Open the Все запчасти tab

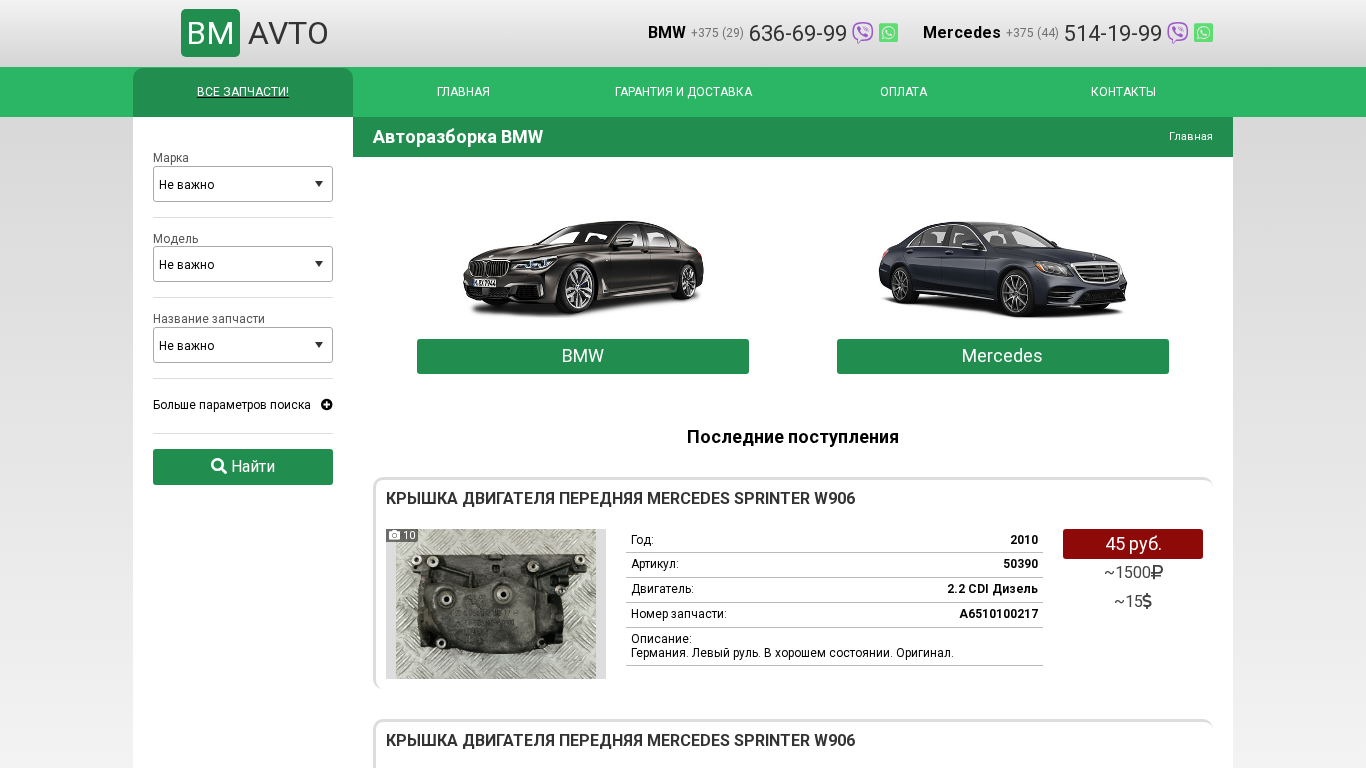tap(243, 92)
